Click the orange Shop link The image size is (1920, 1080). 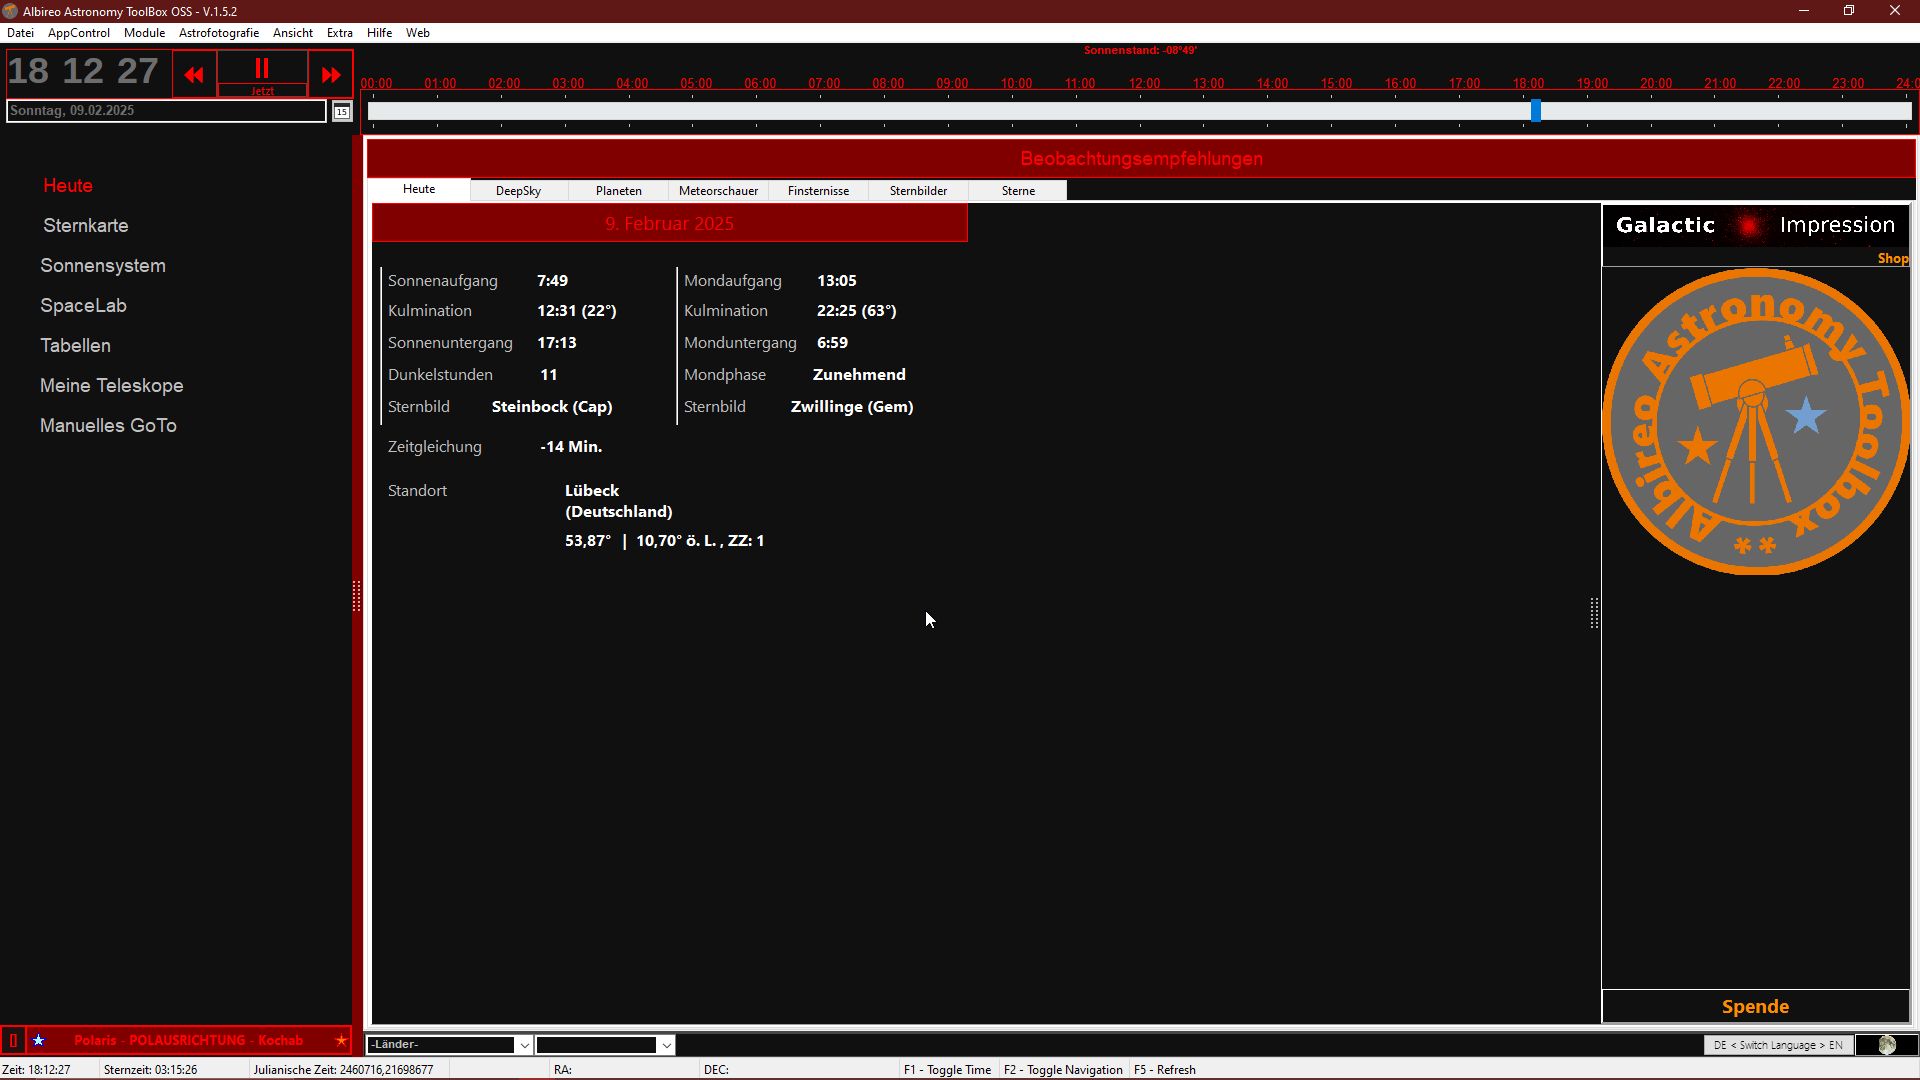click(1892, 259)
